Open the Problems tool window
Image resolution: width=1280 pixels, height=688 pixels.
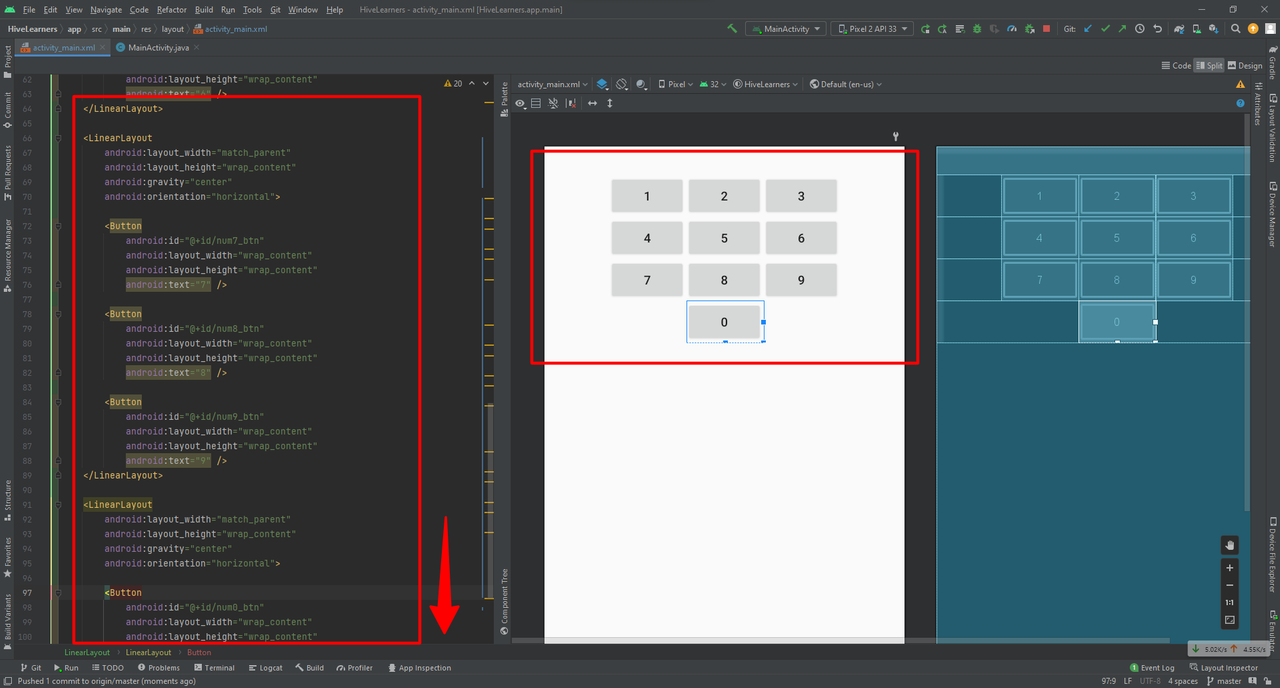(x=158, y=667)
